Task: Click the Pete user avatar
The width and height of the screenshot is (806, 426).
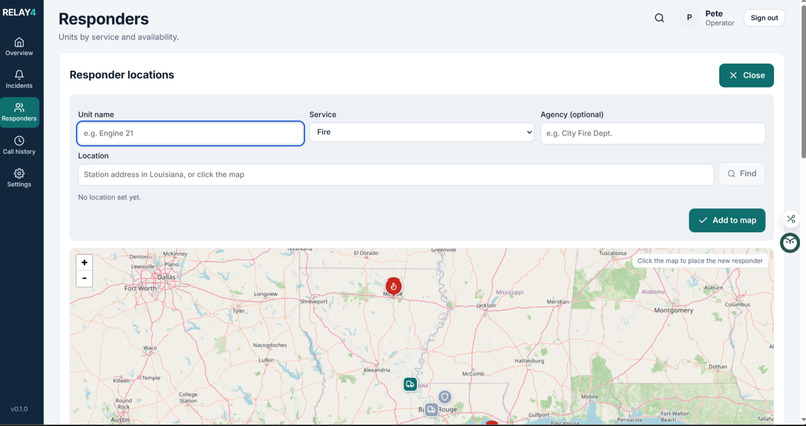Action: (x=689, y=18)
